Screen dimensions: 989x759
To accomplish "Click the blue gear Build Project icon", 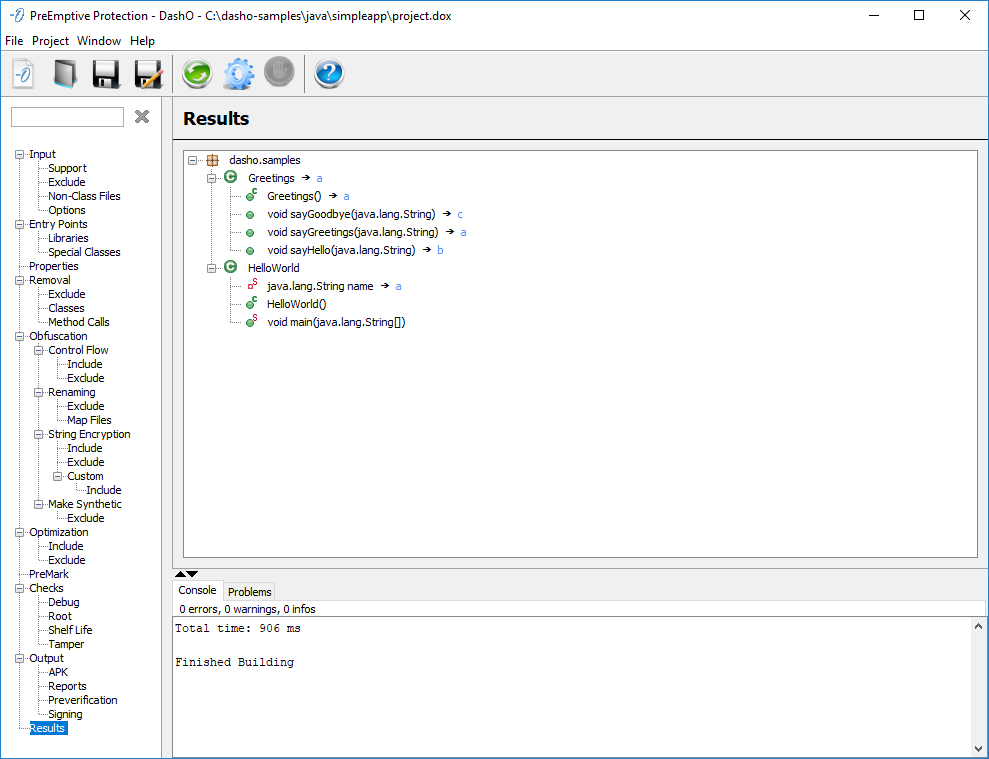I will pyautogui.click(x=238, y=74).
